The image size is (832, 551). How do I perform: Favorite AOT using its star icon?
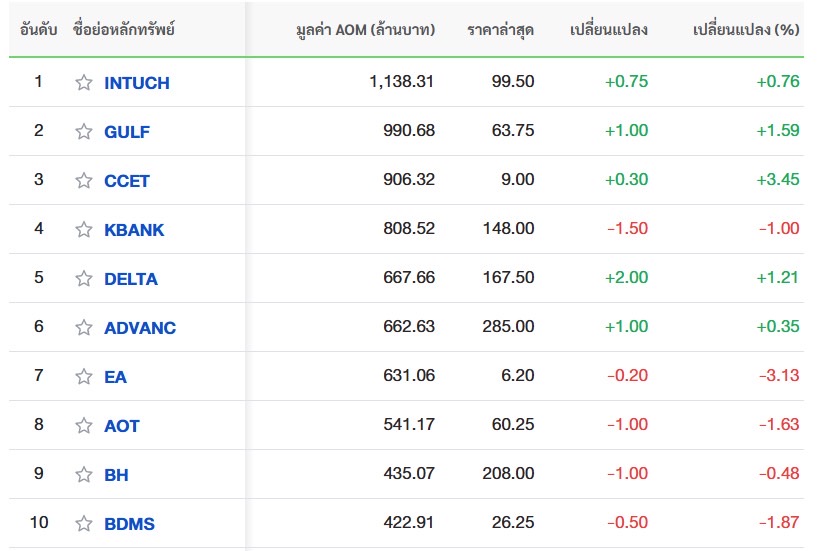[84, 426]
